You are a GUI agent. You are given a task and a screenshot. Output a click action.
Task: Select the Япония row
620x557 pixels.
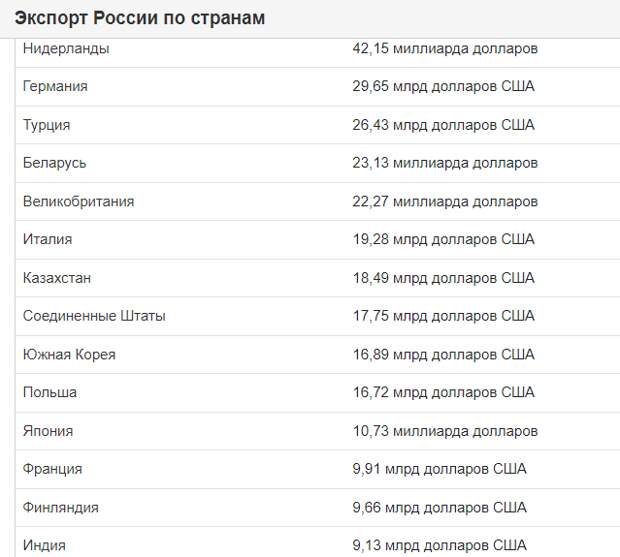(x=318, y=431)
